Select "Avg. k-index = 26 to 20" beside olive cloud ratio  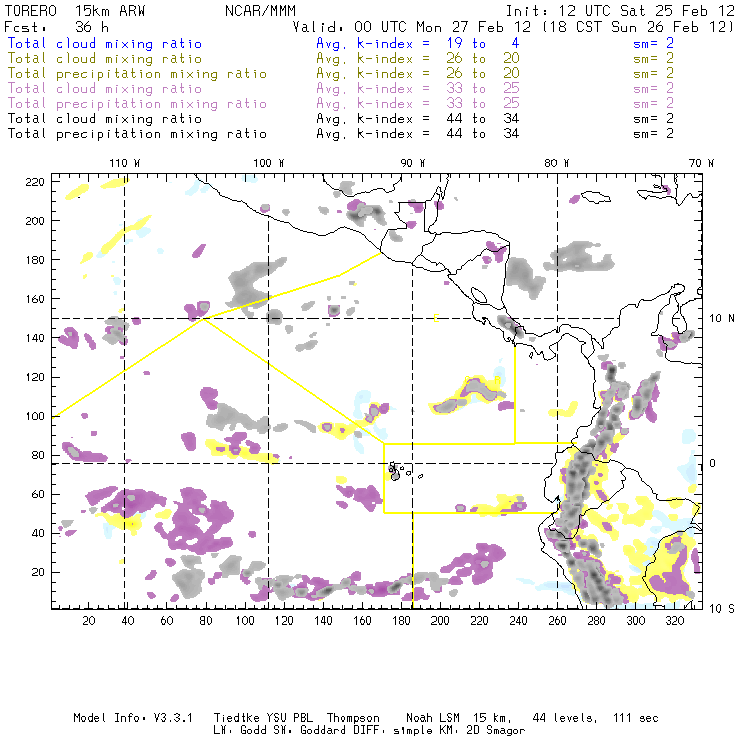tap(418, 59)
